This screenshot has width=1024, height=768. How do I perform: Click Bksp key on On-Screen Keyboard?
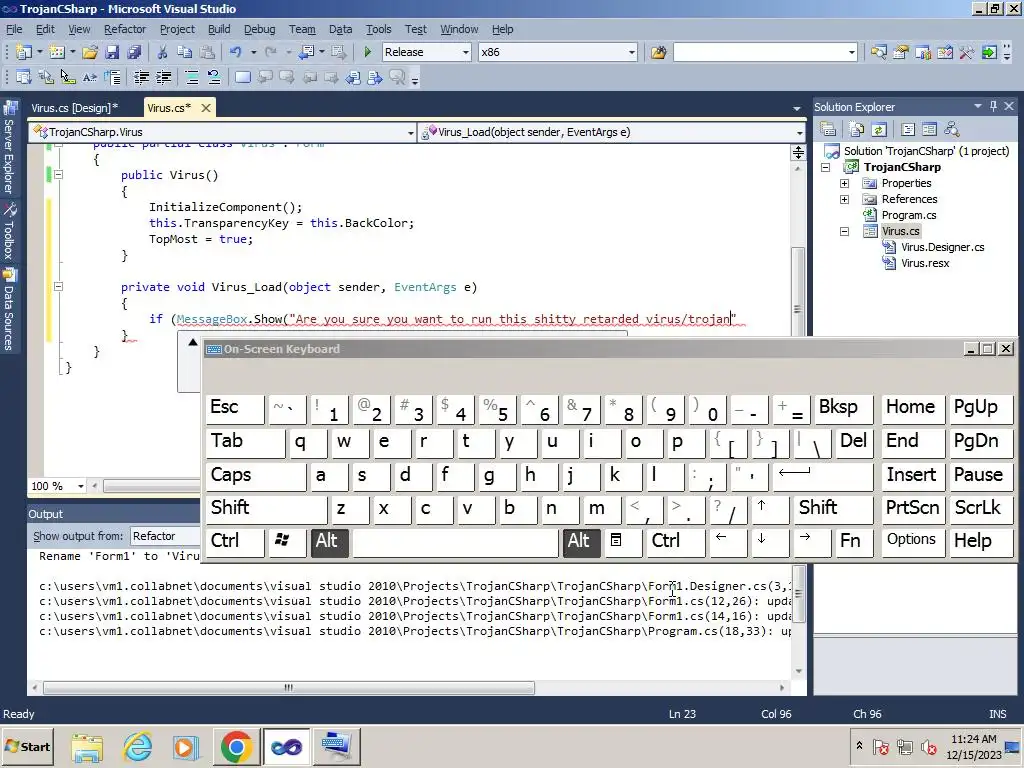point(842,409)
